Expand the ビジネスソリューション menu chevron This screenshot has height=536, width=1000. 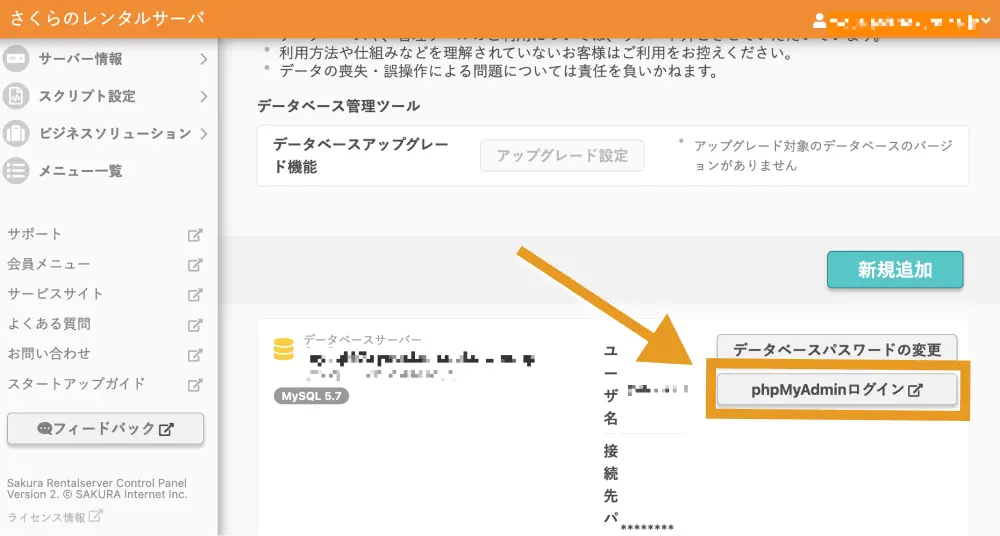(203, 133)
